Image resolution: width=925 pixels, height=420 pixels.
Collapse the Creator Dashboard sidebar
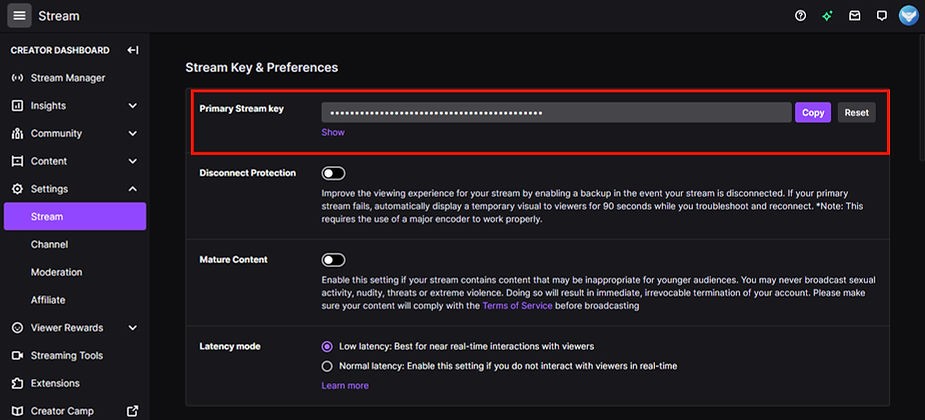(133, 50)
